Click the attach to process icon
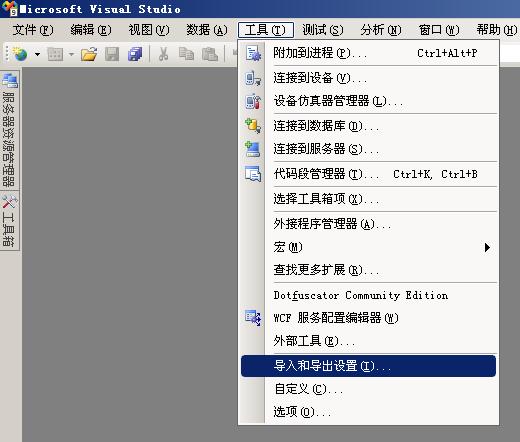 pos(253,53)
